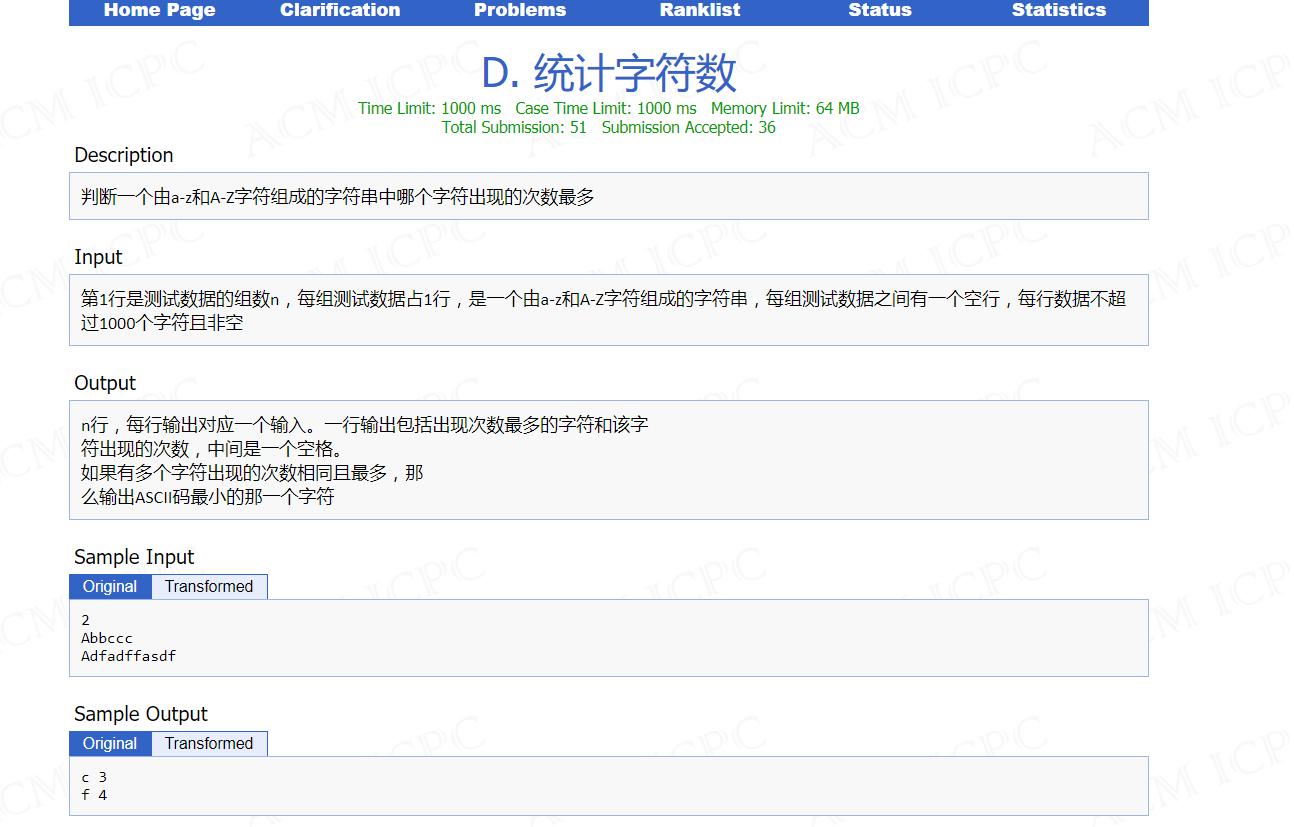Click the output line 么输出ASCII码最小的那一个字符
This screenshot has width=1294, height=827.
[207, 497]
